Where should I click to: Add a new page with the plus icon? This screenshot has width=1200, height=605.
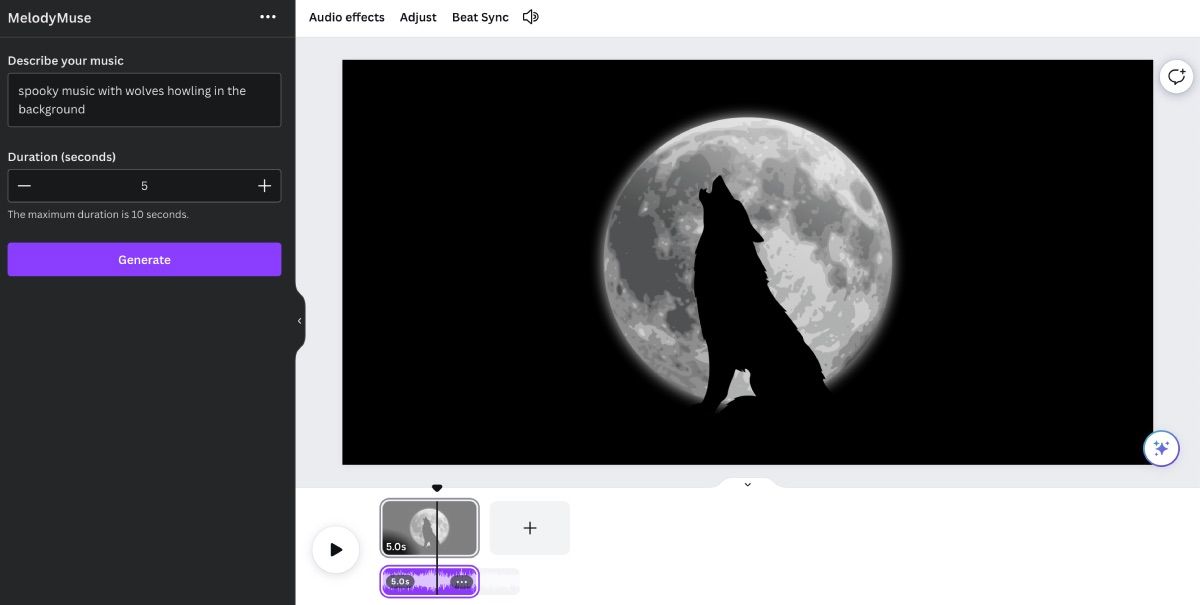coord(530,527)
